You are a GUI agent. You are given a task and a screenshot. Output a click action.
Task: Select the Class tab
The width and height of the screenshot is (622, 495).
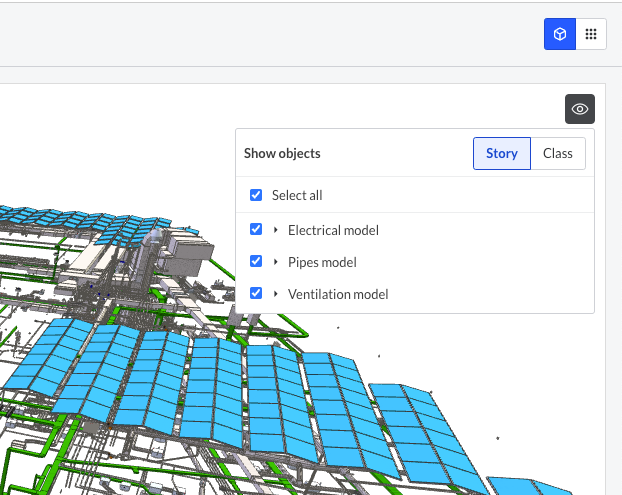point(558,153)
